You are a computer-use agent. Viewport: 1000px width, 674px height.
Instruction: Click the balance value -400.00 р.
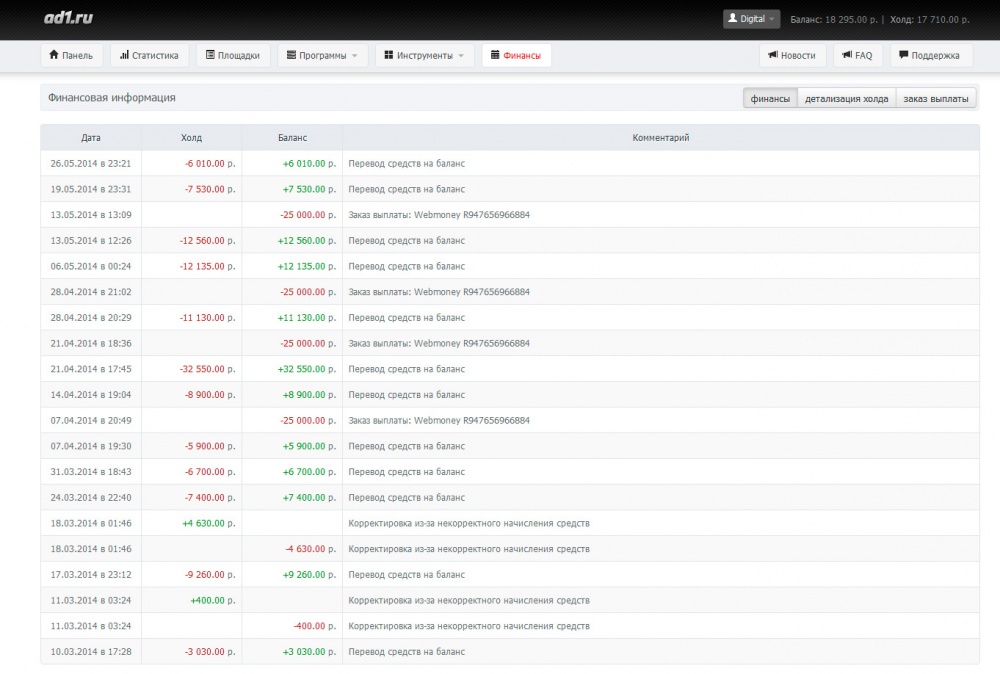(314, 626)
